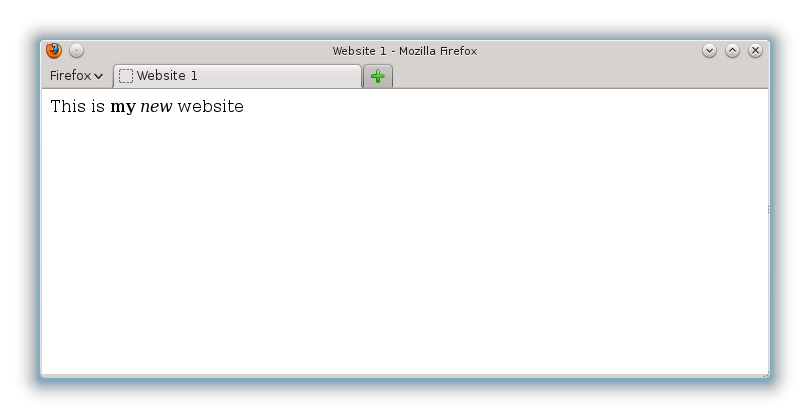Select the Website 1 tab
810x418 pixels.
(x=237, y=76)
